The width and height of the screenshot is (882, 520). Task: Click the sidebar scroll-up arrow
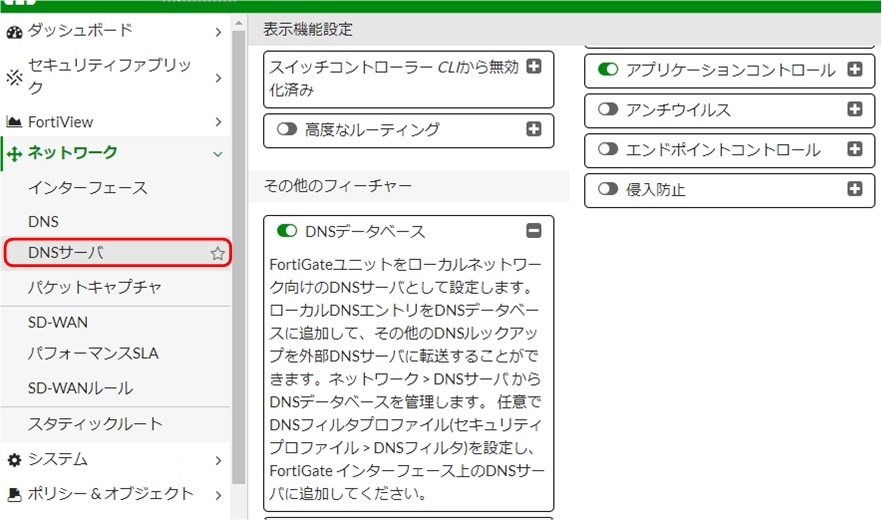pos(238,24)
